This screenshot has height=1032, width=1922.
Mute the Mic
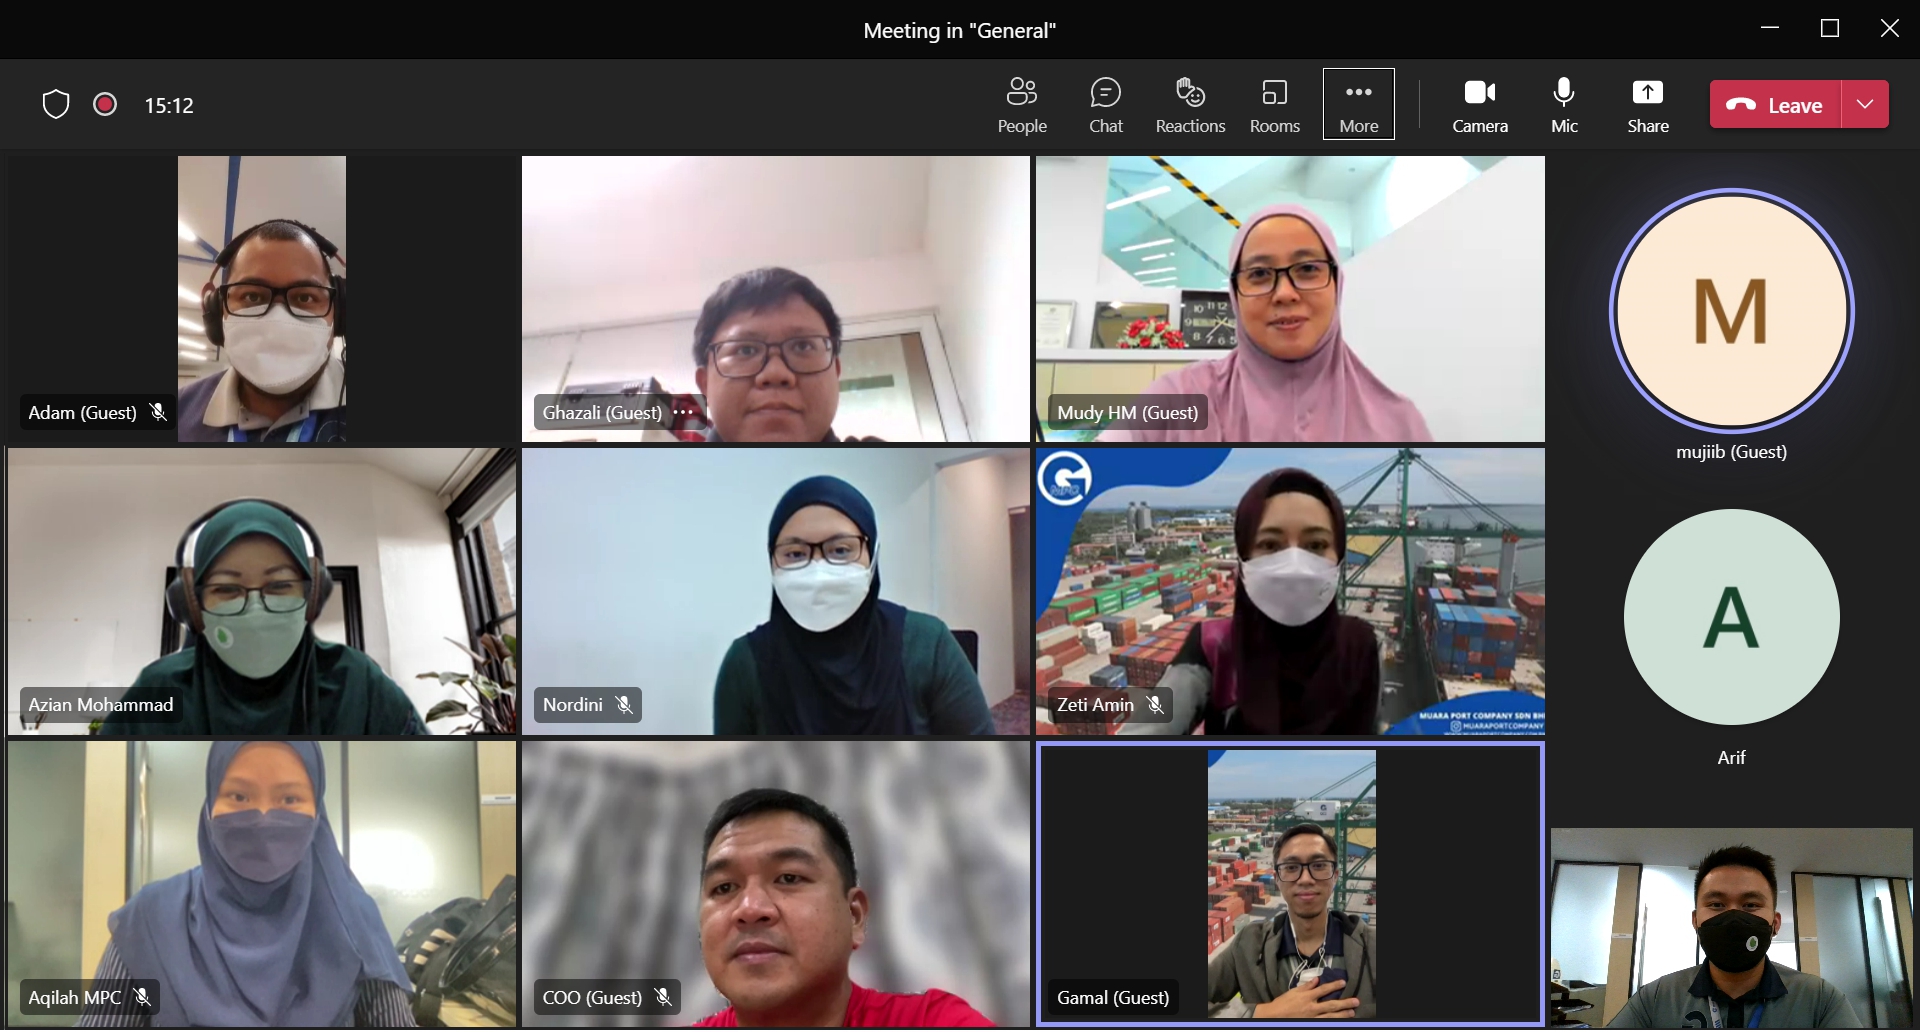(x=1564, y=105)
